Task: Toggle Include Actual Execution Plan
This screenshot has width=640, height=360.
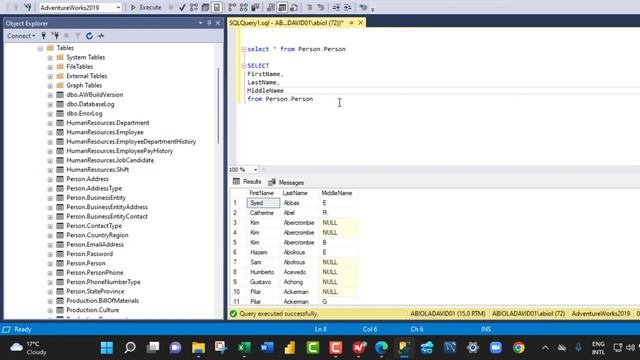Action: click(232, 7)
